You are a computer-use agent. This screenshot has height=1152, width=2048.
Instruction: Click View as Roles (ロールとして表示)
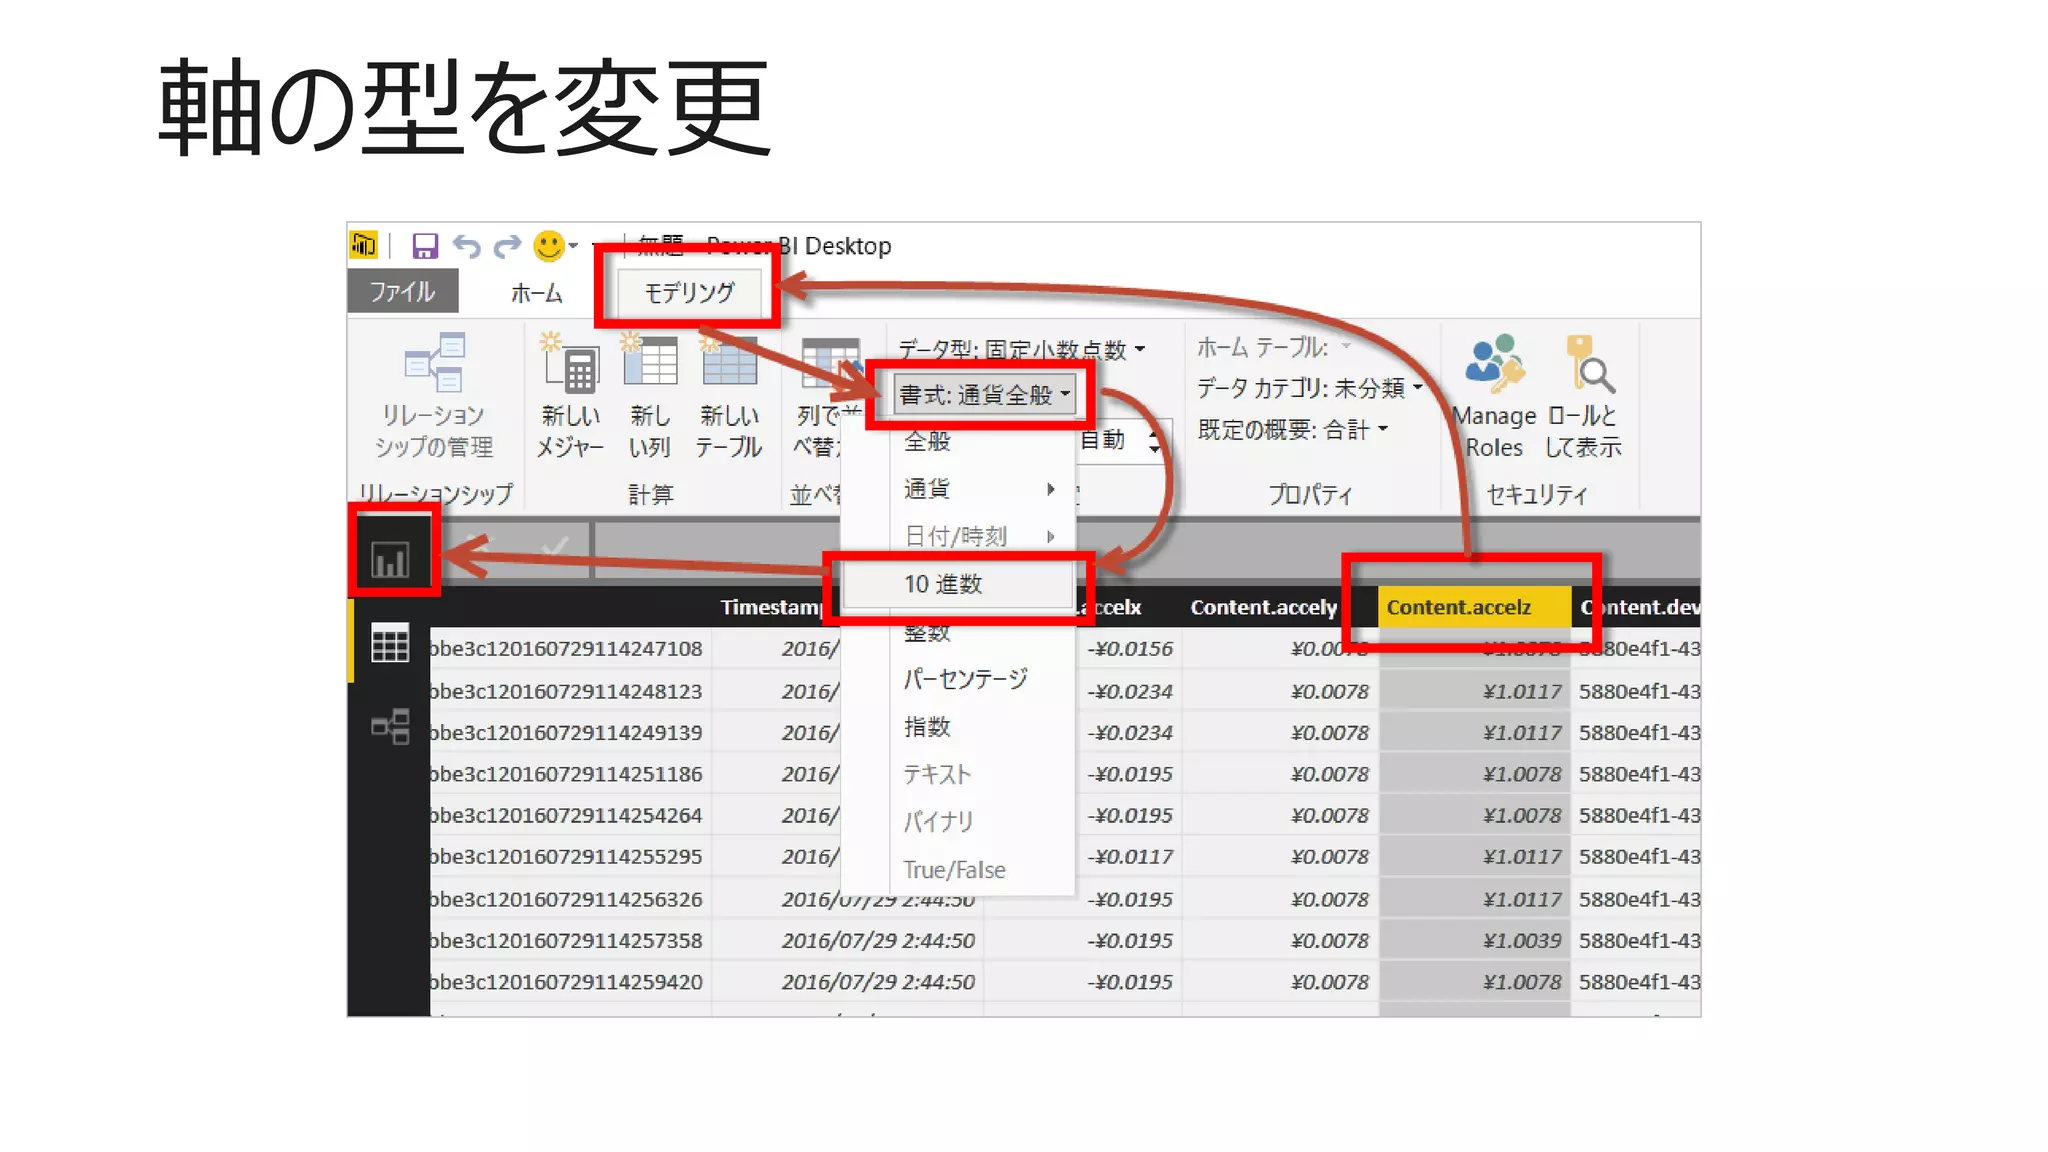click(1583, 396)
